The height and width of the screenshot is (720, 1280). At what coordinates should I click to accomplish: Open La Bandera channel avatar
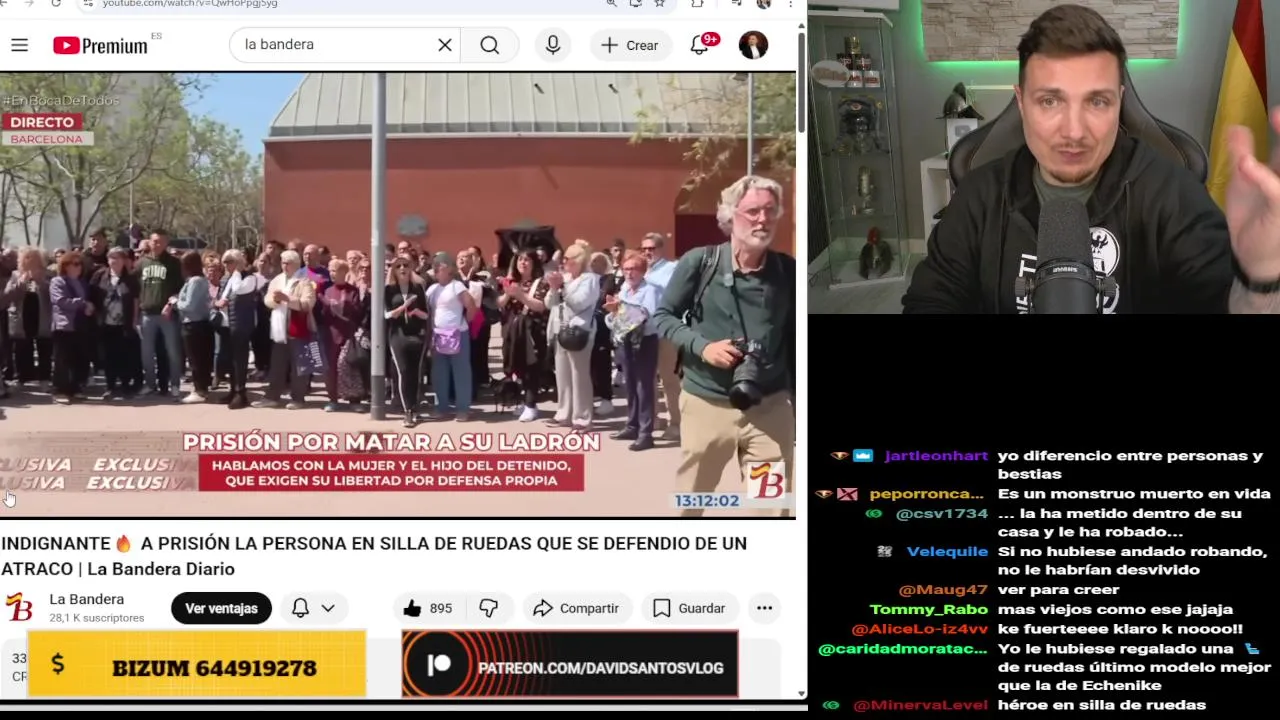point(19,607)
